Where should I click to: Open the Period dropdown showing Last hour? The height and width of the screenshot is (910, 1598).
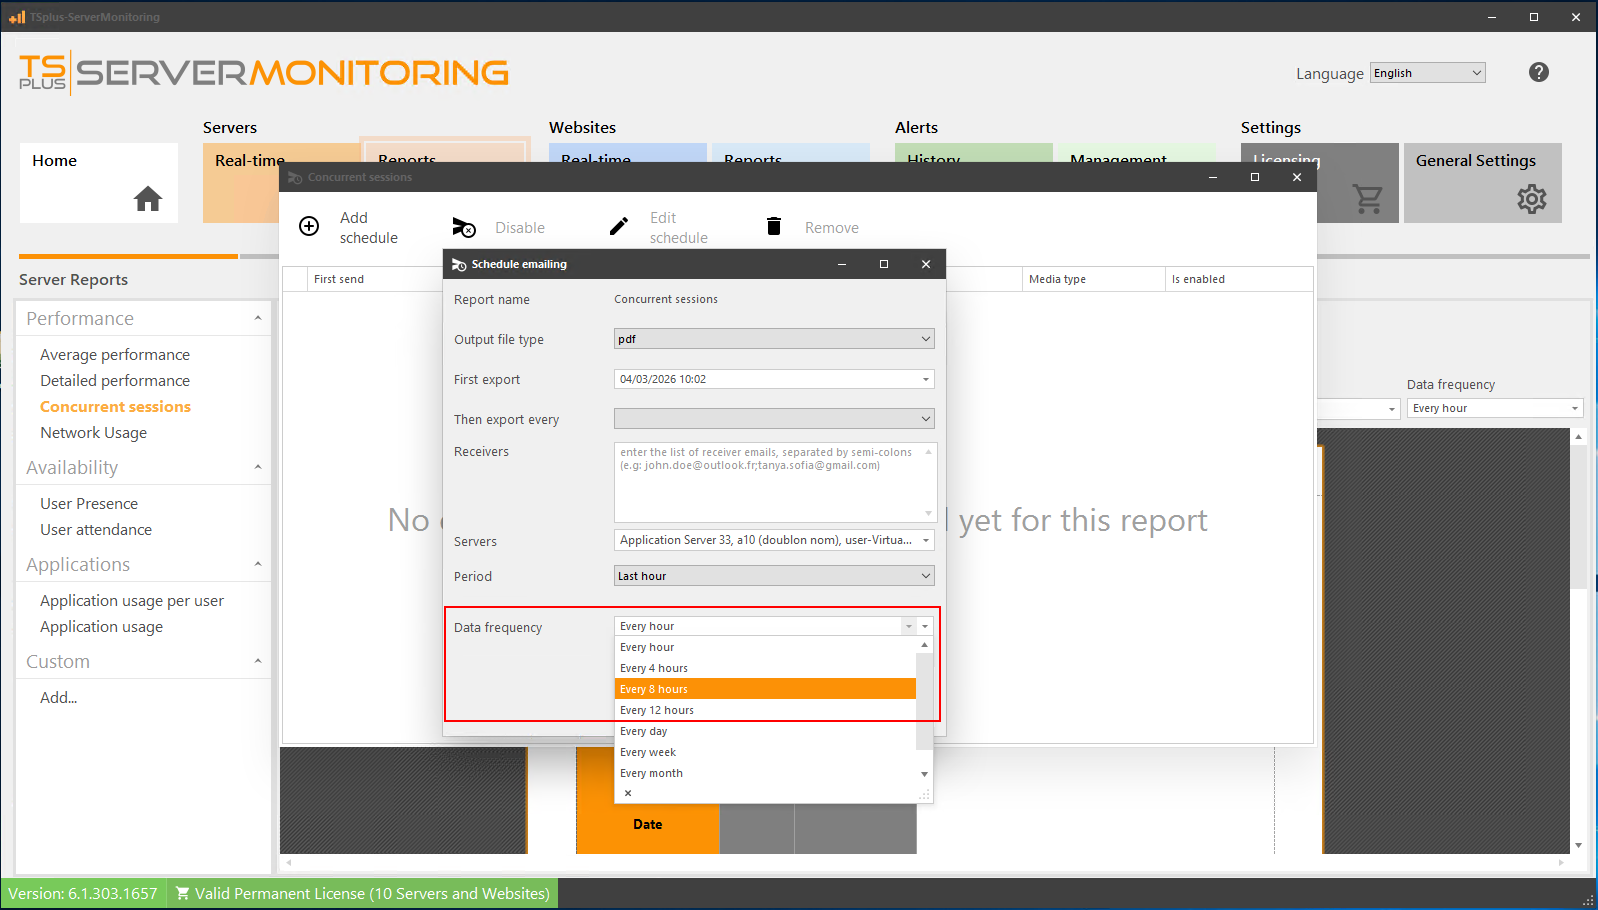click(773, 576)
